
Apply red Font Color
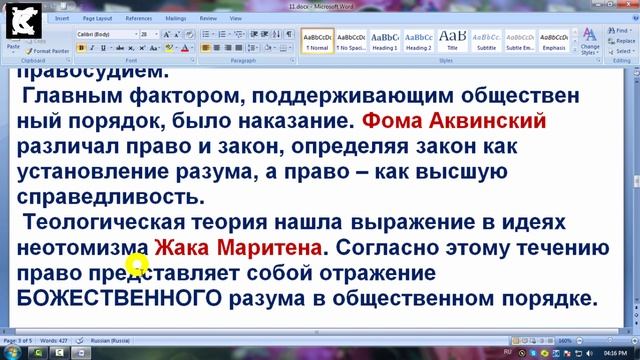click(184, 48)
